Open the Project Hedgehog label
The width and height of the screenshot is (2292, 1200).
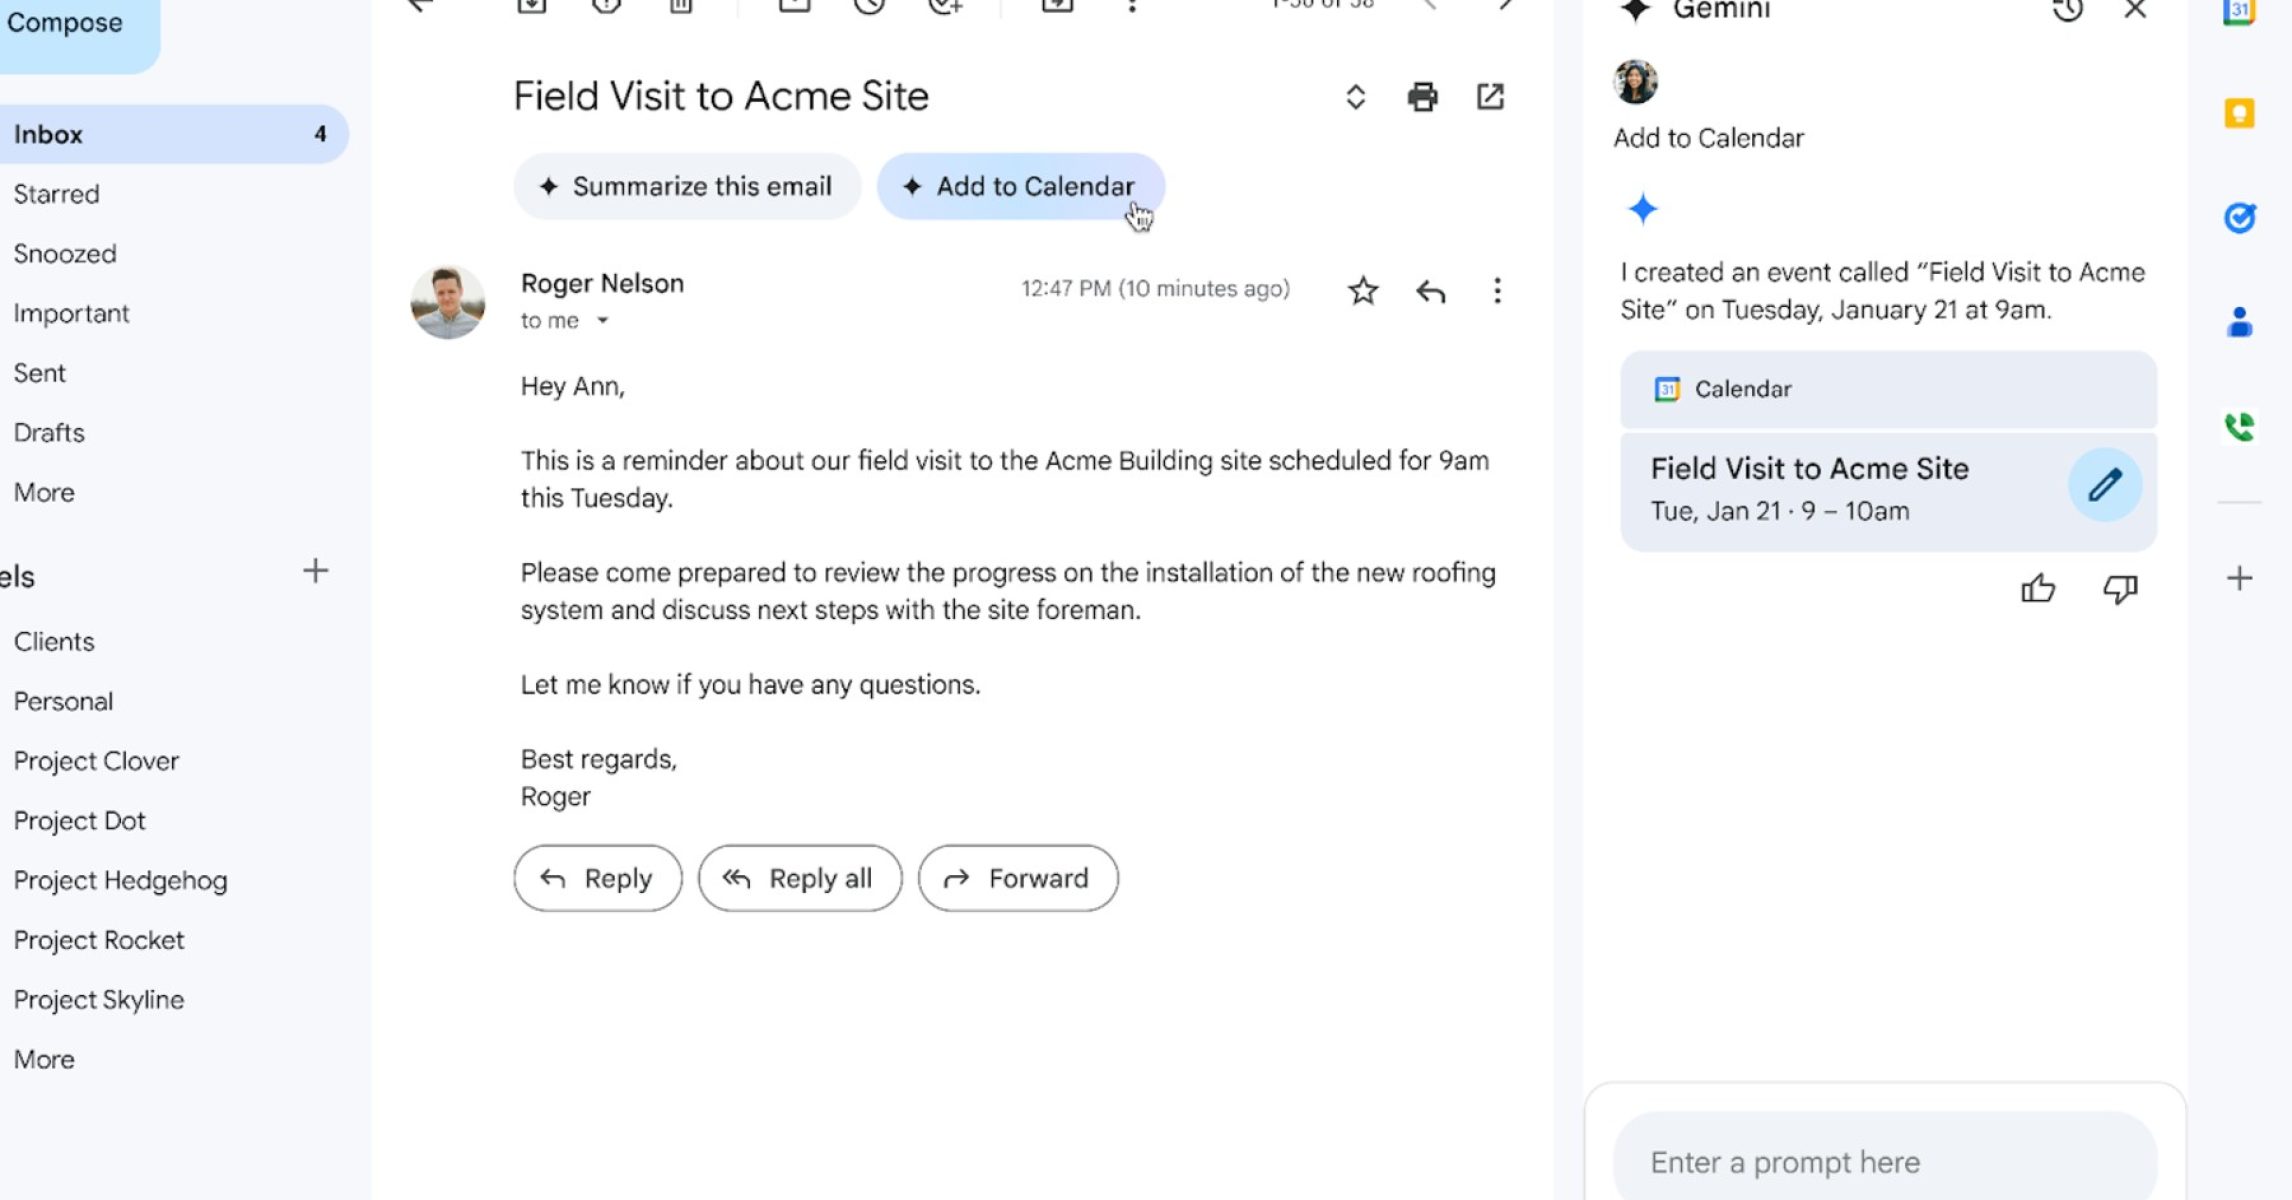pyautogui.click(x=120, y=880)
